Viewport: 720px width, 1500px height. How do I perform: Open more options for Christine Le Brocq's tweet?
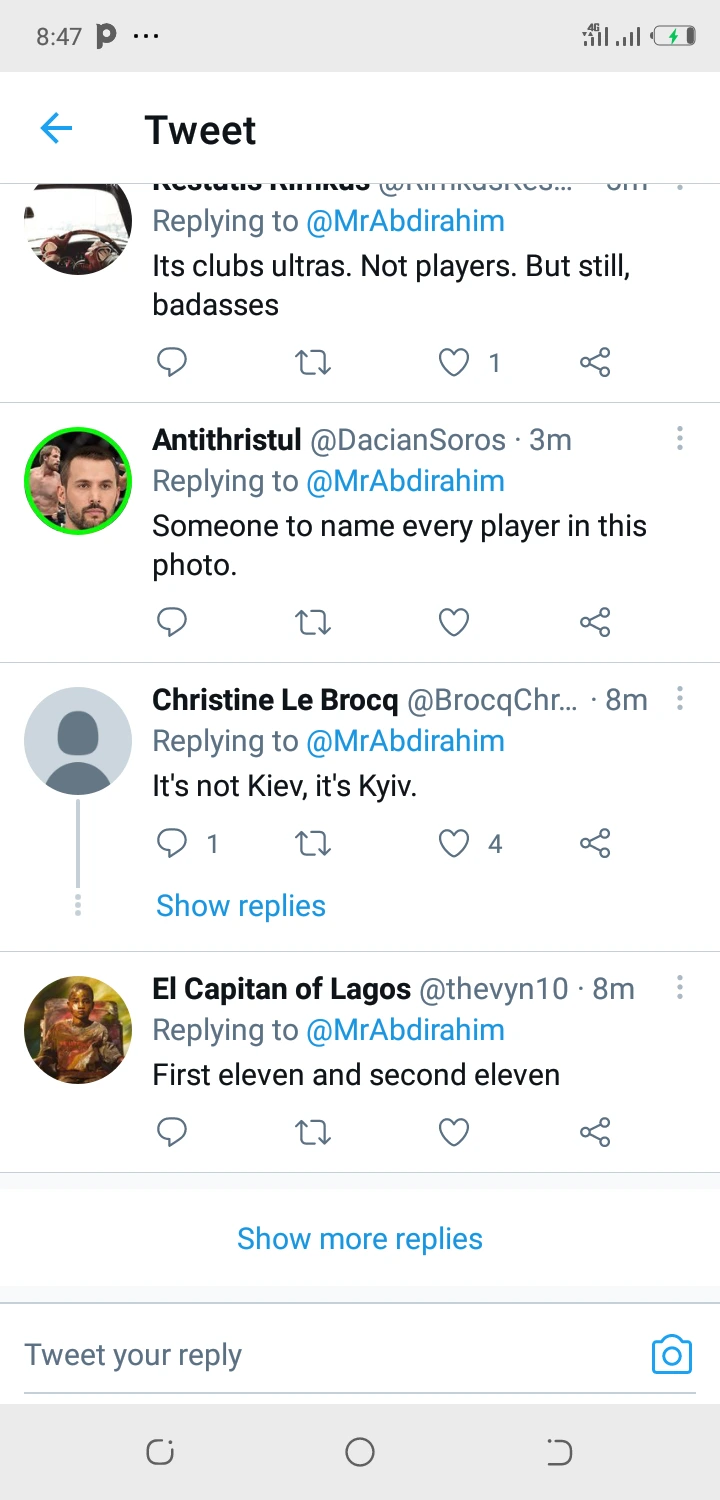[x=679, y=699]
